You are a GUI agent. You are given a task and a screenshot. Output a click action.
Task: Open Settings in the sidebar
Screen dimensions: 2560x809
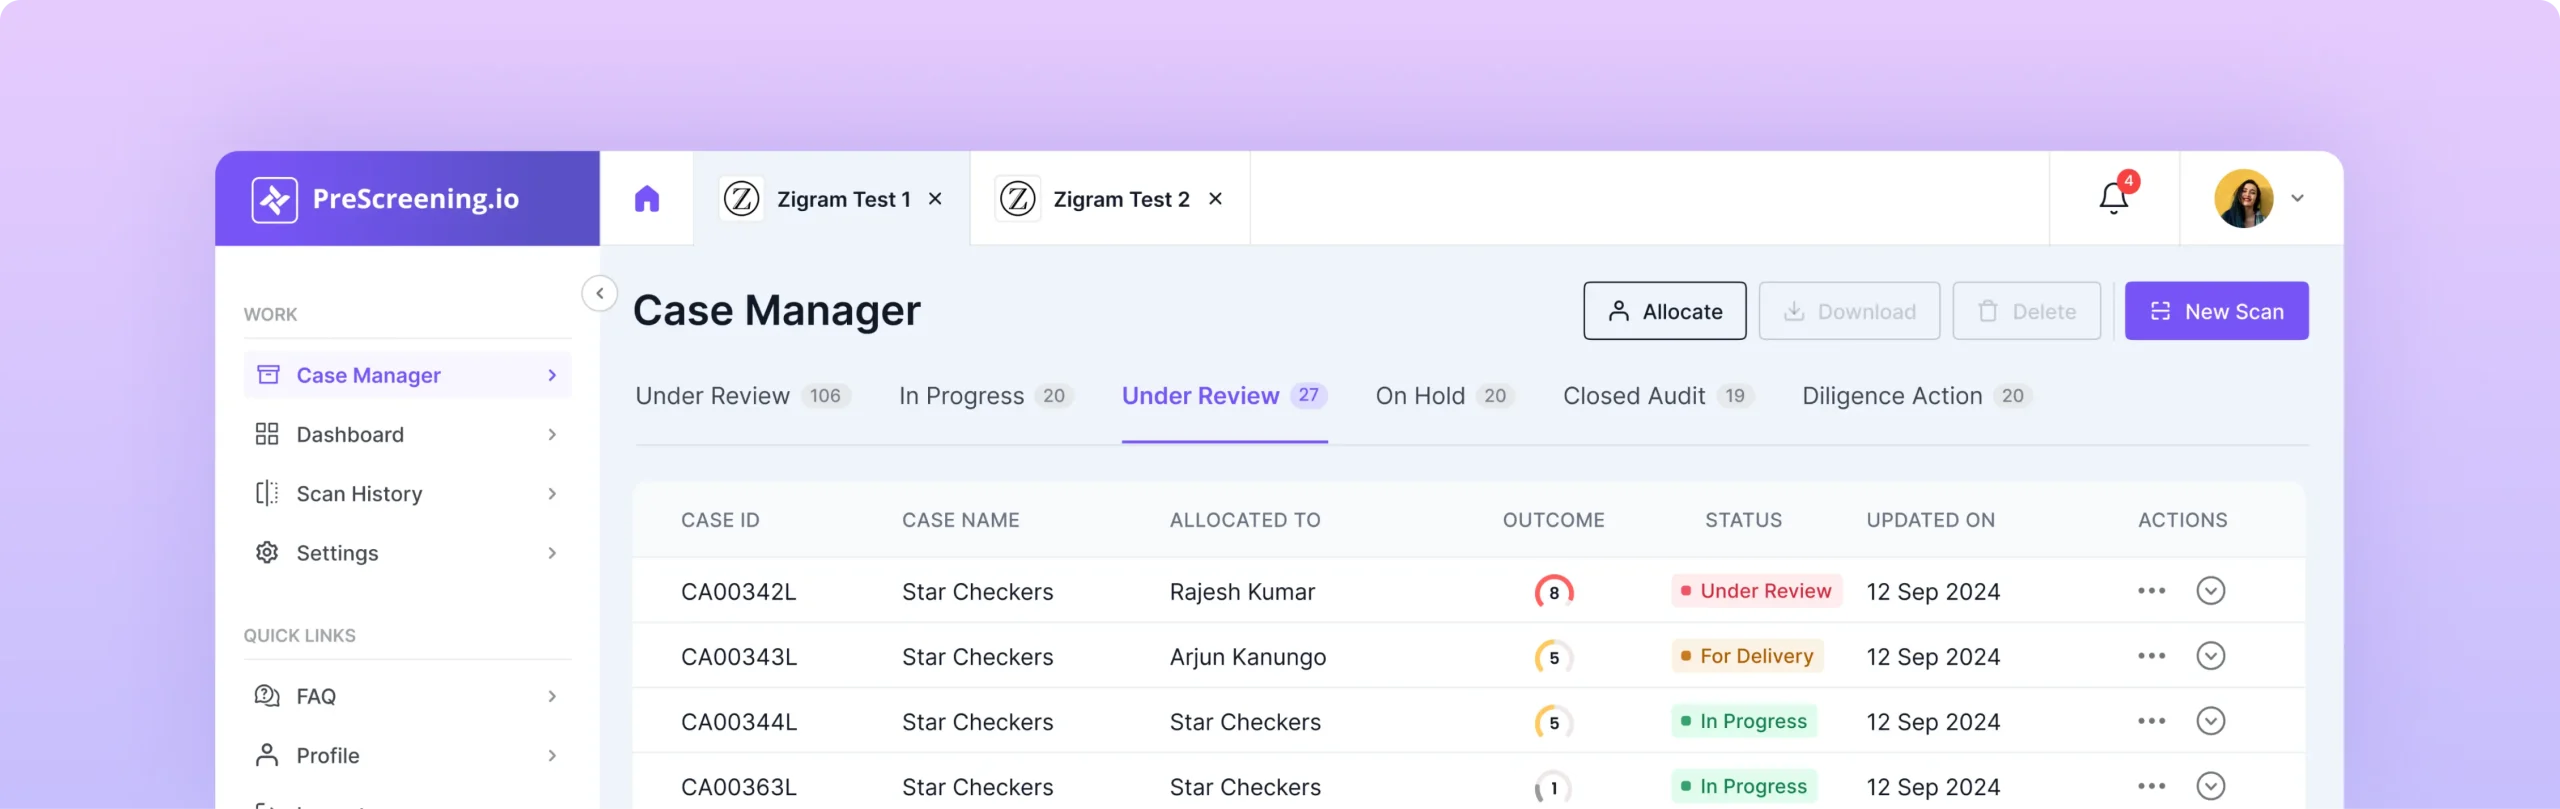coord(408,552)
